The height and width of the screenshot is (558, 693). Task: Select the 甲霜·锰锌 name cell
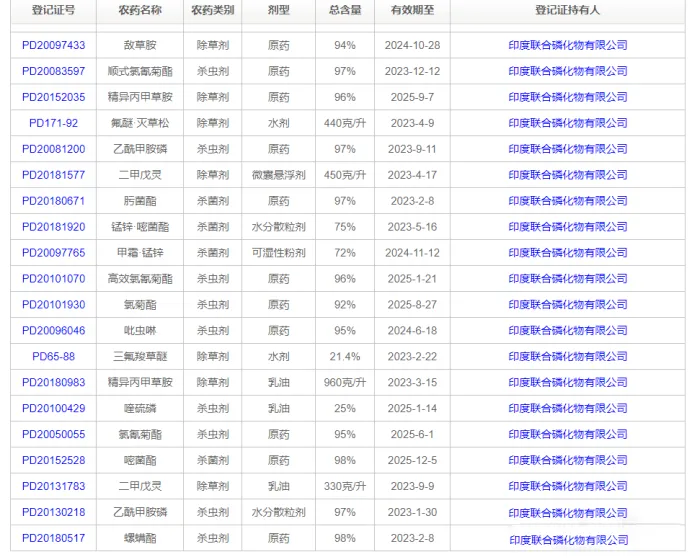(x=140, y=253)
